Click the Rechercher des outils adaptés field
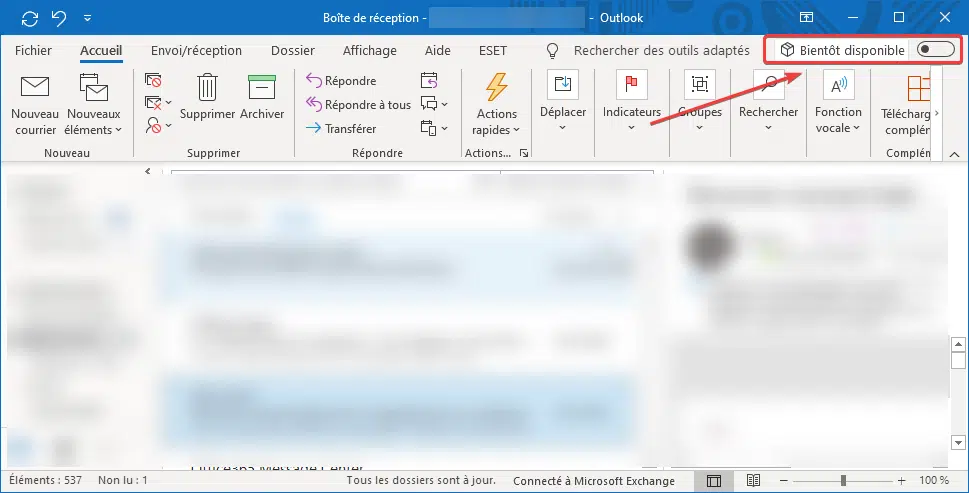969x493 pixels. tap(661, 51)
